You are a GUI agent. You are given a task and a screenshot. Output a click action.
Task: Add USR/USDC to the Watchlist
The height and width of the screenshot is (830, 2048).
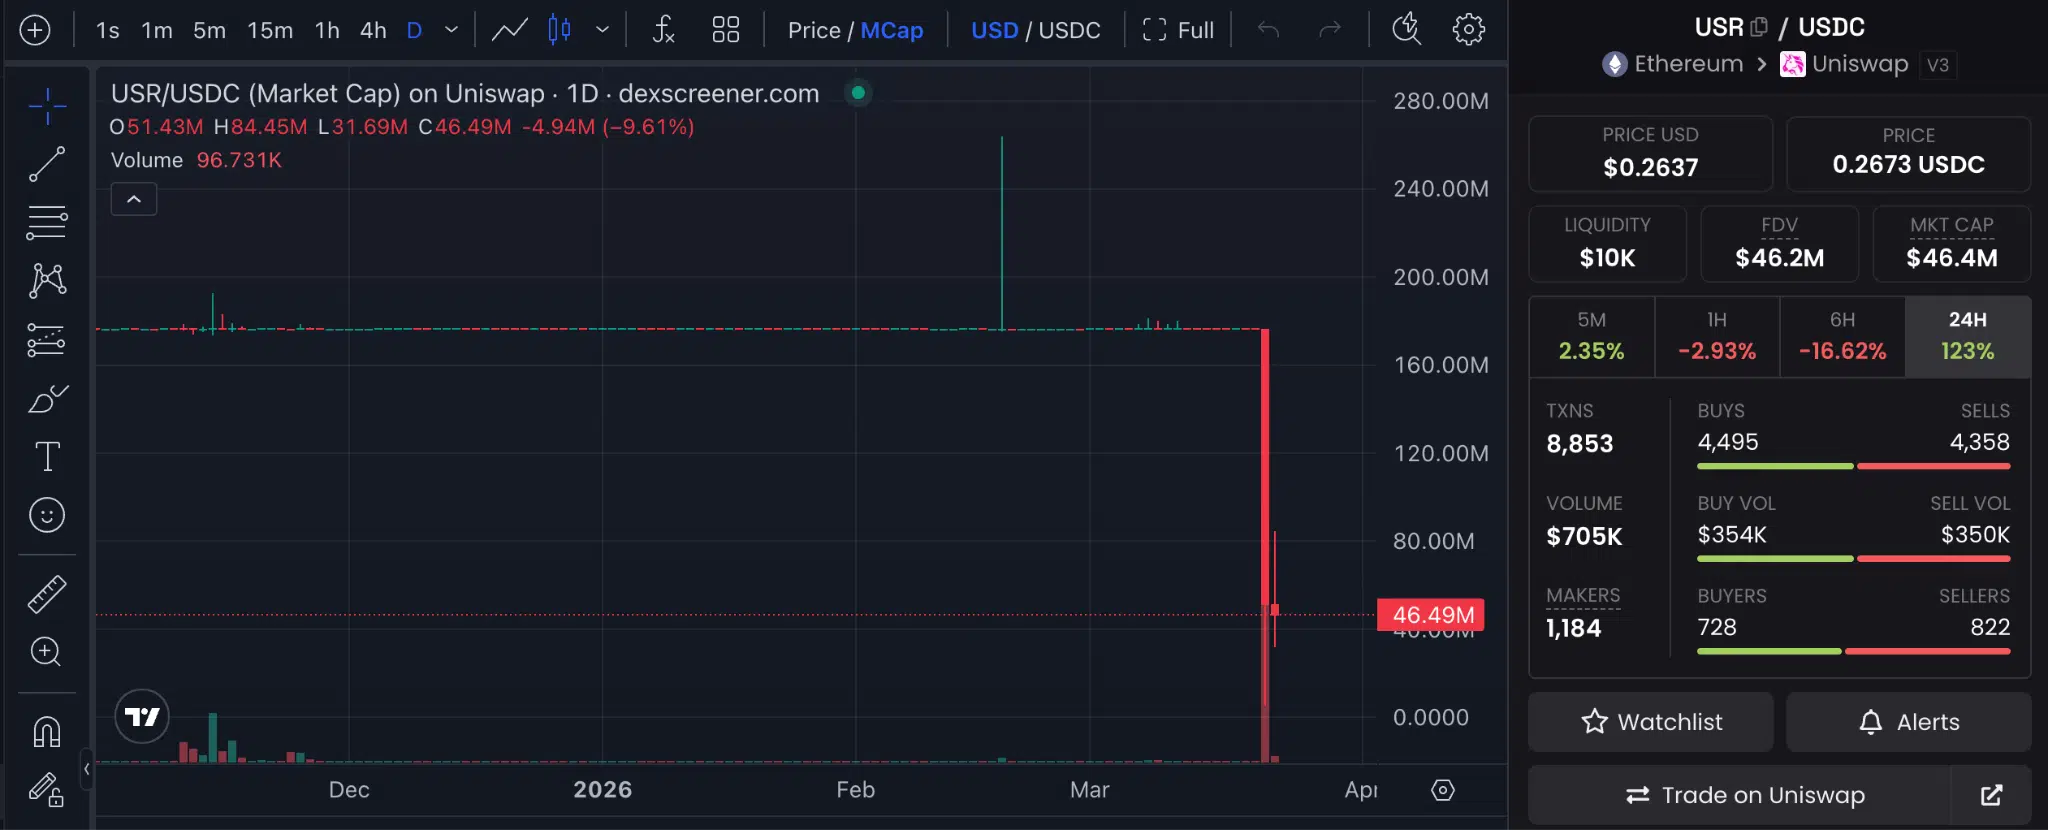coord(1648,721)
